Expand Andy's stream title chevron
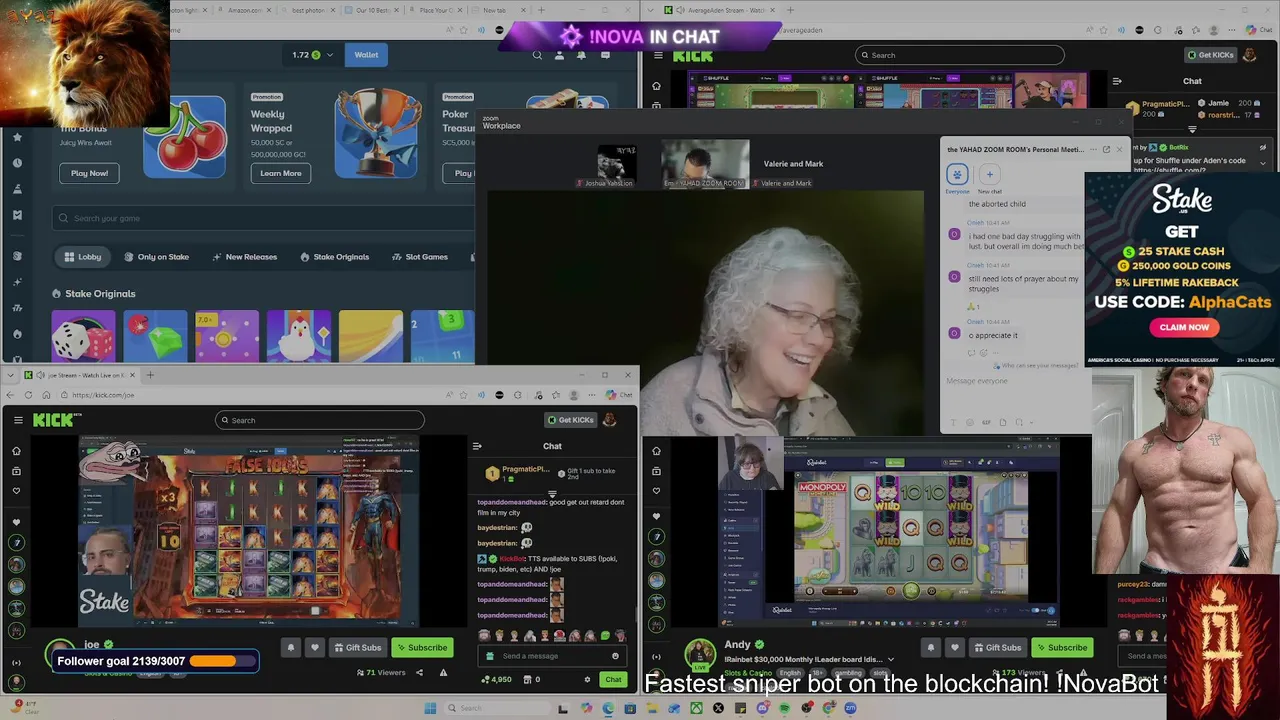 pyautogui.click(x=891, y=660)
